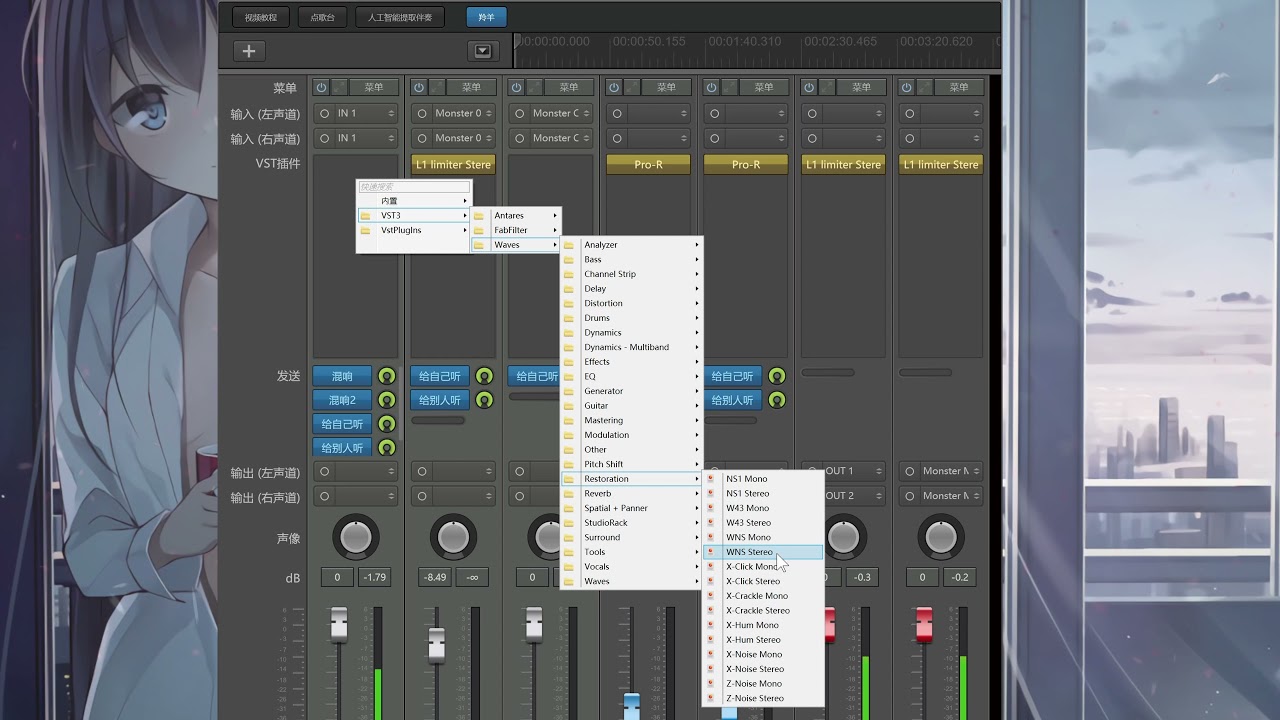Click the folder icon beside Analyzer

click(x=568, y=245)
